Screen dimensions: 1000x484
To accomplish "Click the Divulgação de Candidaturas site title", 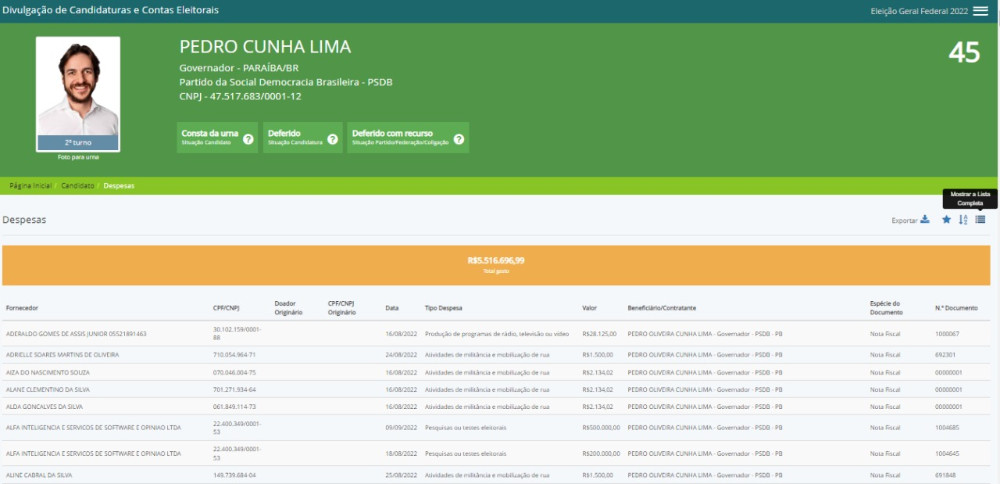I will tap(110, 11).
